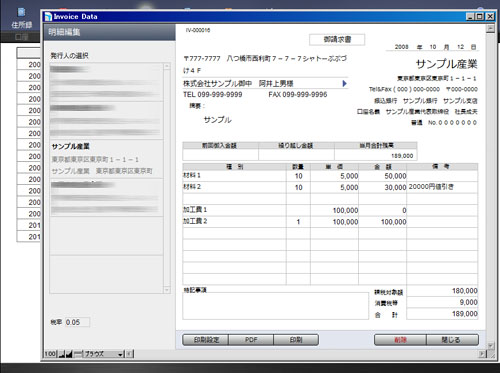Click the 30,000 amount cell for 材料2
The image size is (500, 373).
click(x=383, y=187)
